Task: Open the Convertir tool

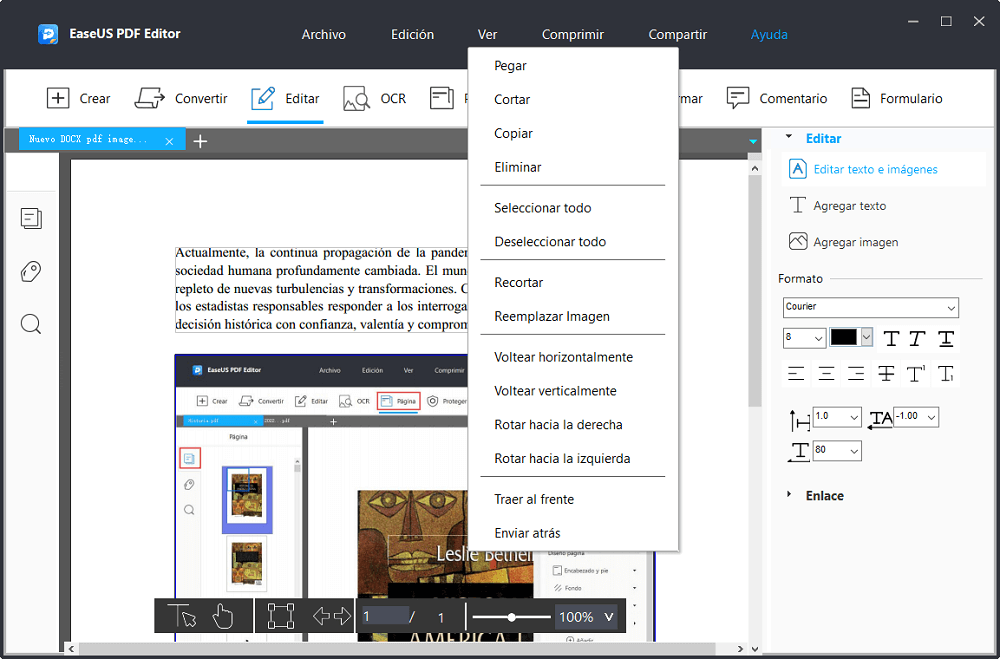Action: [180, 98]
